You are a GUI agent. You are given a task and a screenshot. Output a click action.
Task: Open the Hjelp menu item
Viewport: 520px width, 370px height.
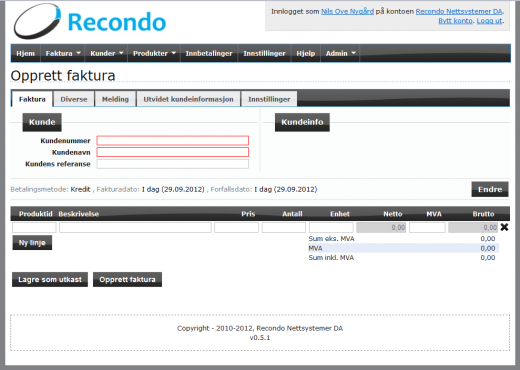[306, 53]
